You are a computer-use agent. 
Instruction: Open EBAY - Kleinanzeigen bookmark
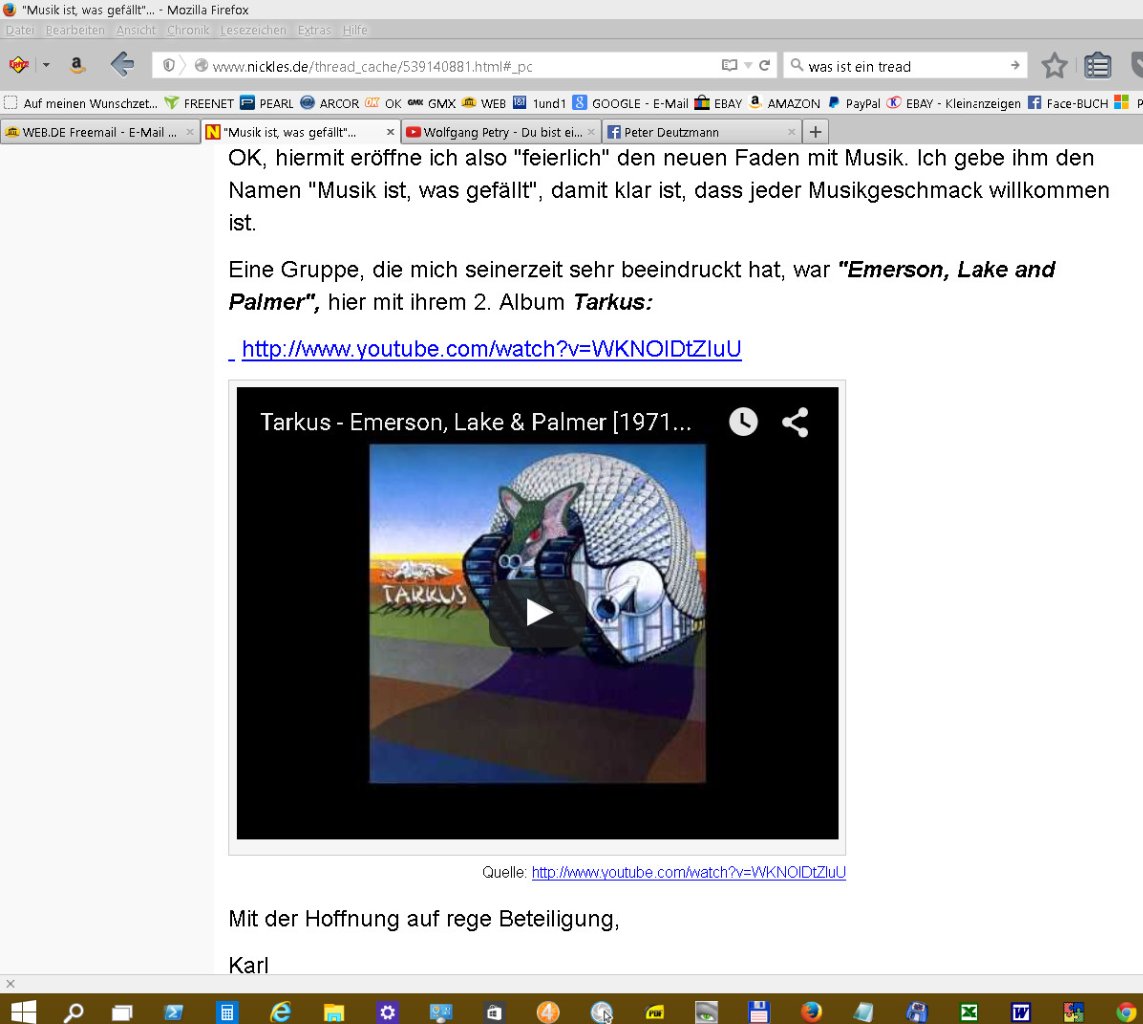pos(953,103)
